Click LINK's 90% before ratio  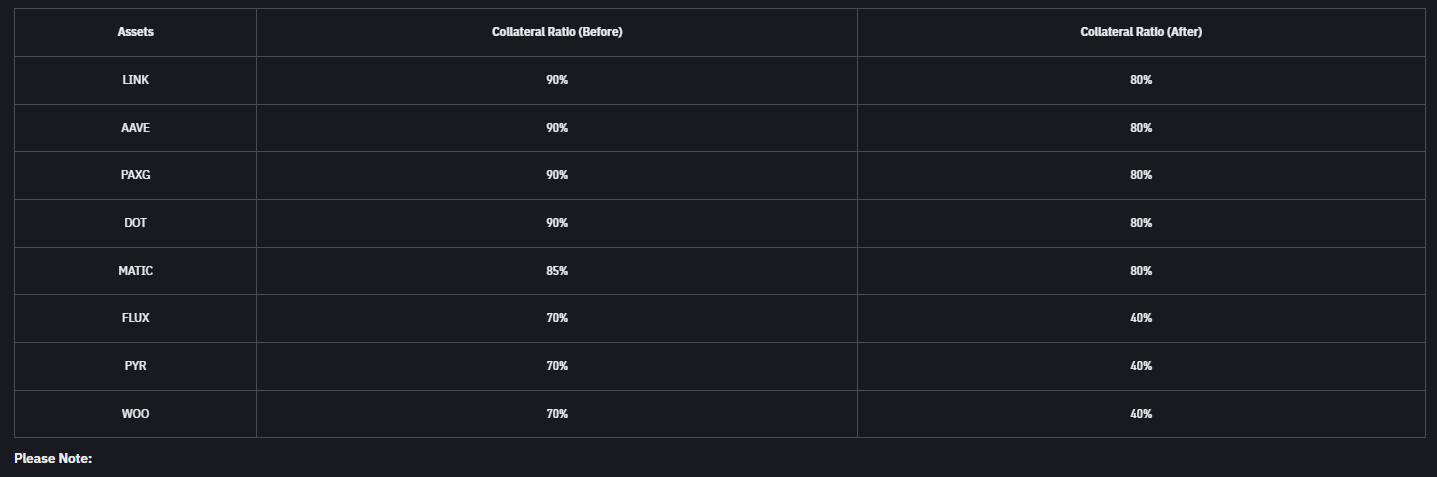[557, 80]
